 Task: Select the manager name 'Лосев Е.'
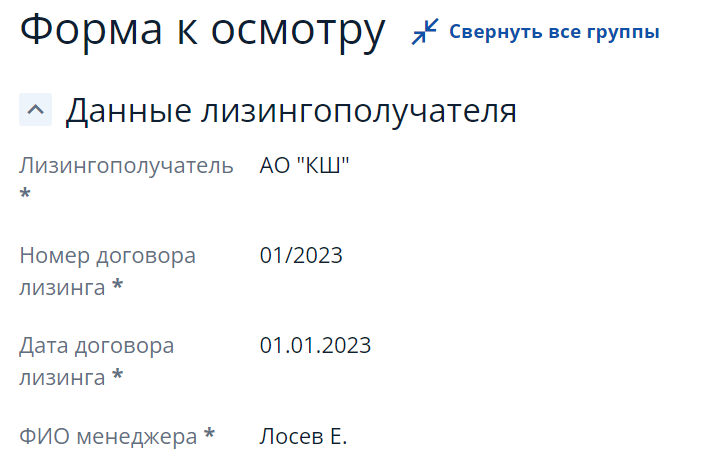pyautogui.click(x=303, y=436)
